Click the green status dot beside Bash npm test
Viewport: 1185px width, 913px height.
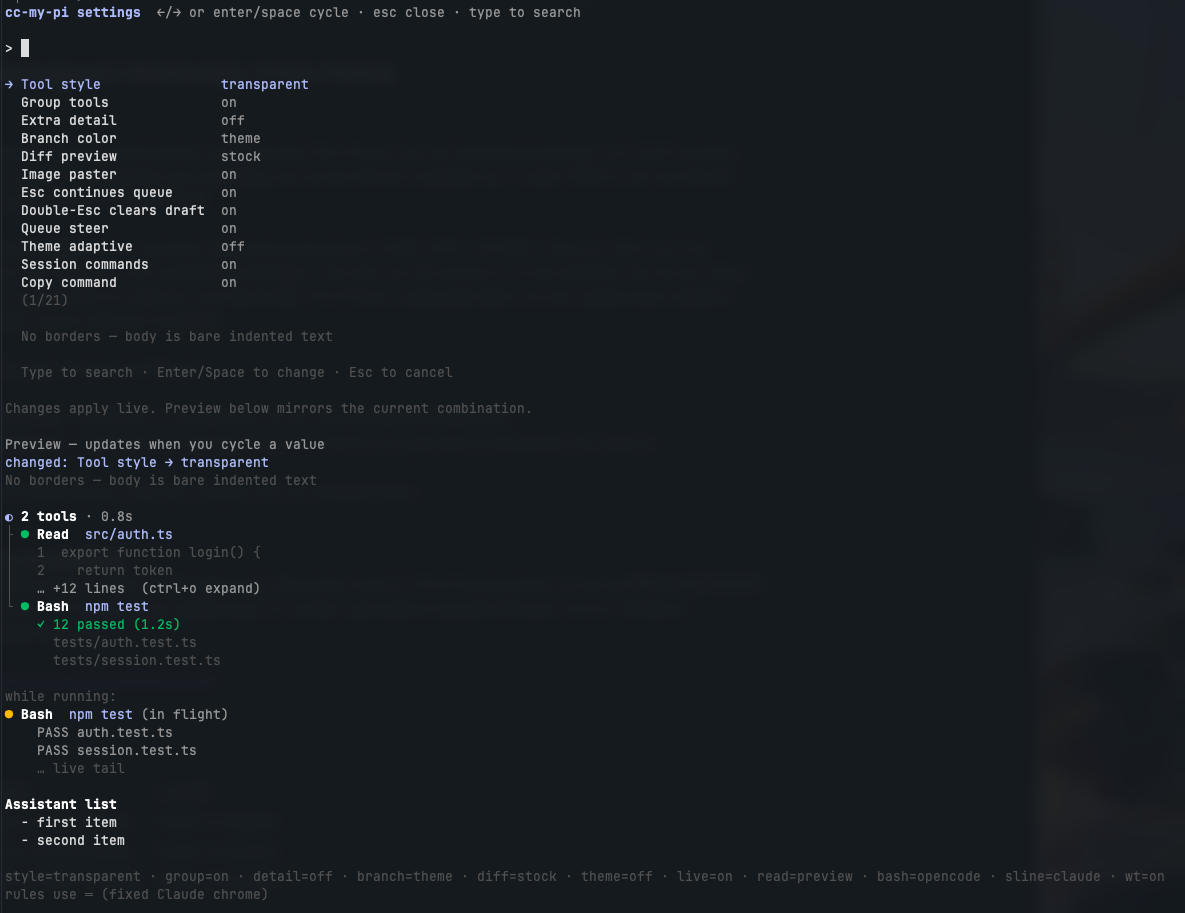[25, 606]
